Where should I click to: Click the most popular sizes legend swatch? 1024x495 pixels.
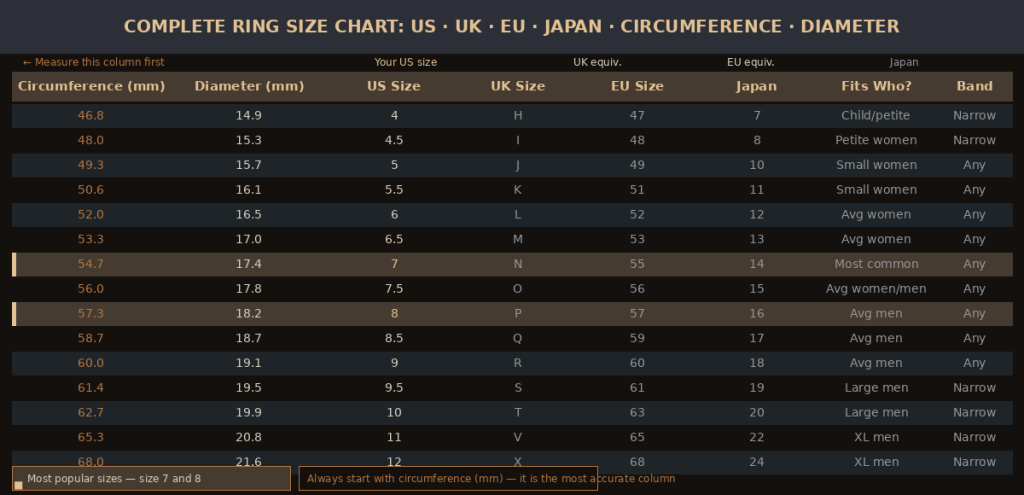(x=18, y=485)
